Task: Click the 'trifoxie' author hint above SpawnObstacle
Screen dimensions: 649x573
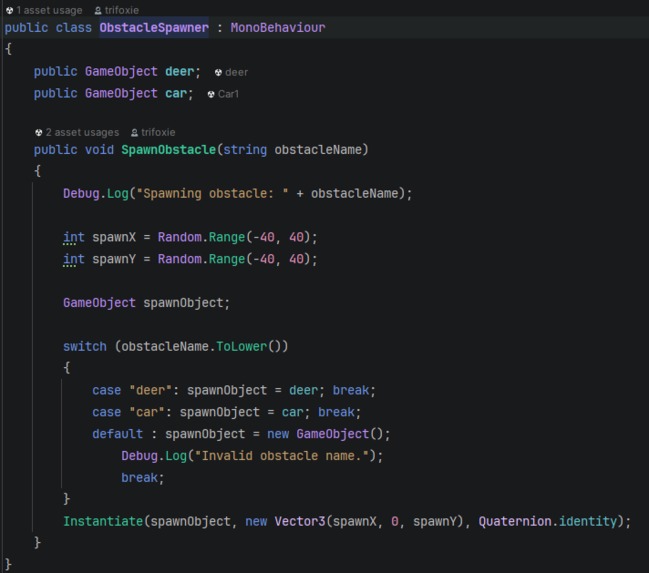Action: pos(158,132)
